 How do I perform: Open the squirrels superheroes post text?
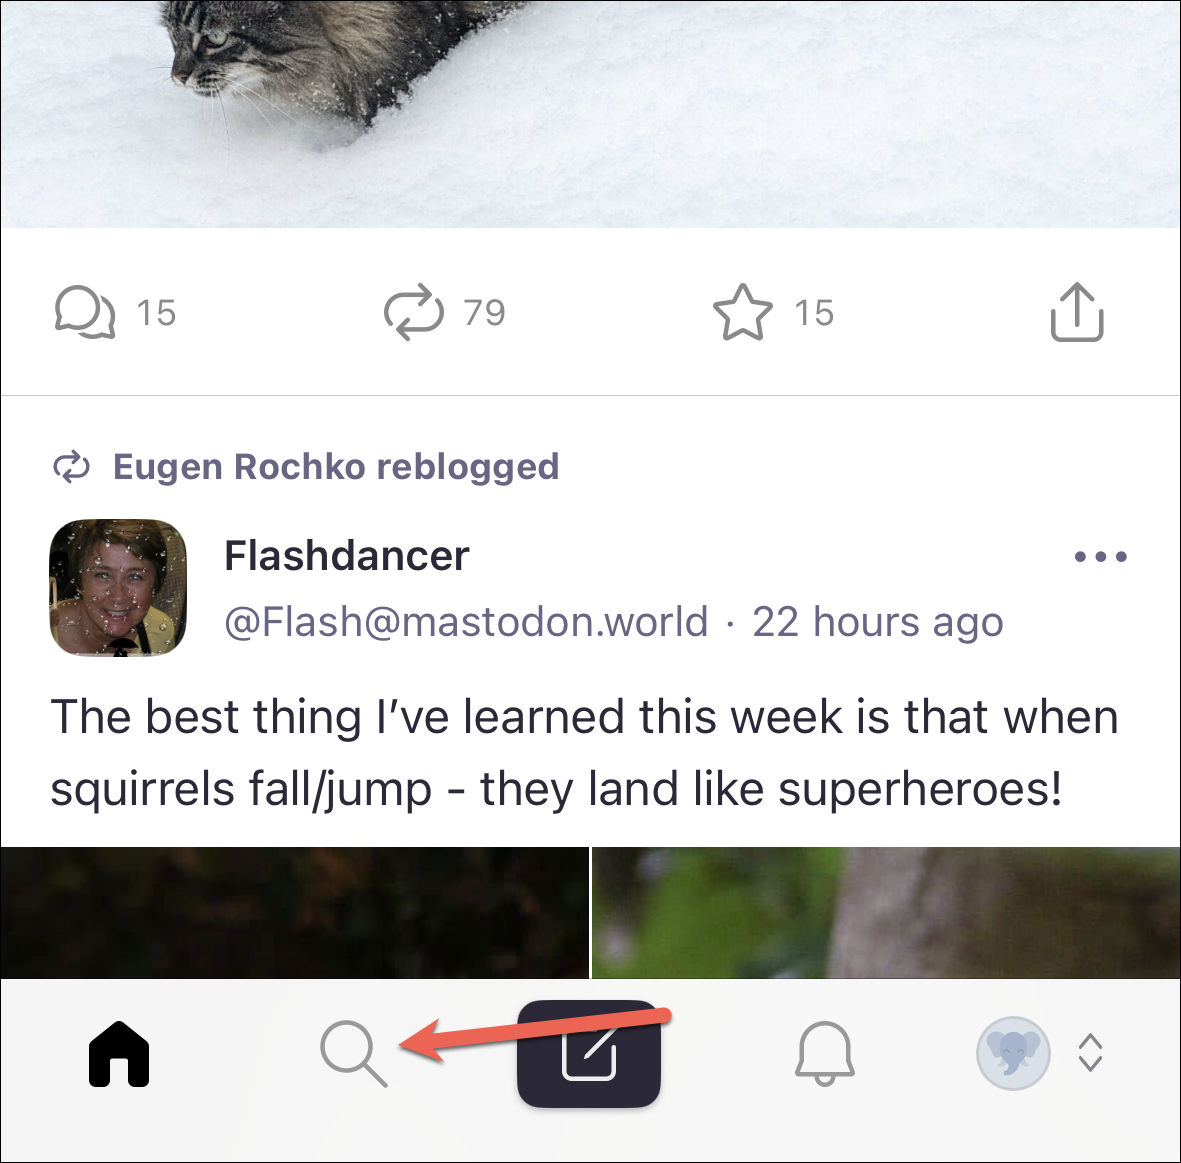(x=584, y=752)
